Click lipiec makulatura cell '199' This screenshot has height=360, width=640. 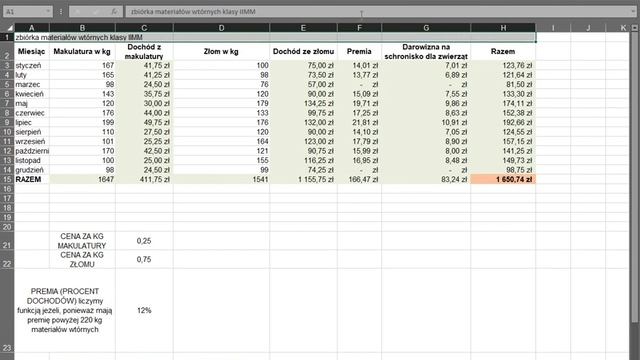[82, 122]
